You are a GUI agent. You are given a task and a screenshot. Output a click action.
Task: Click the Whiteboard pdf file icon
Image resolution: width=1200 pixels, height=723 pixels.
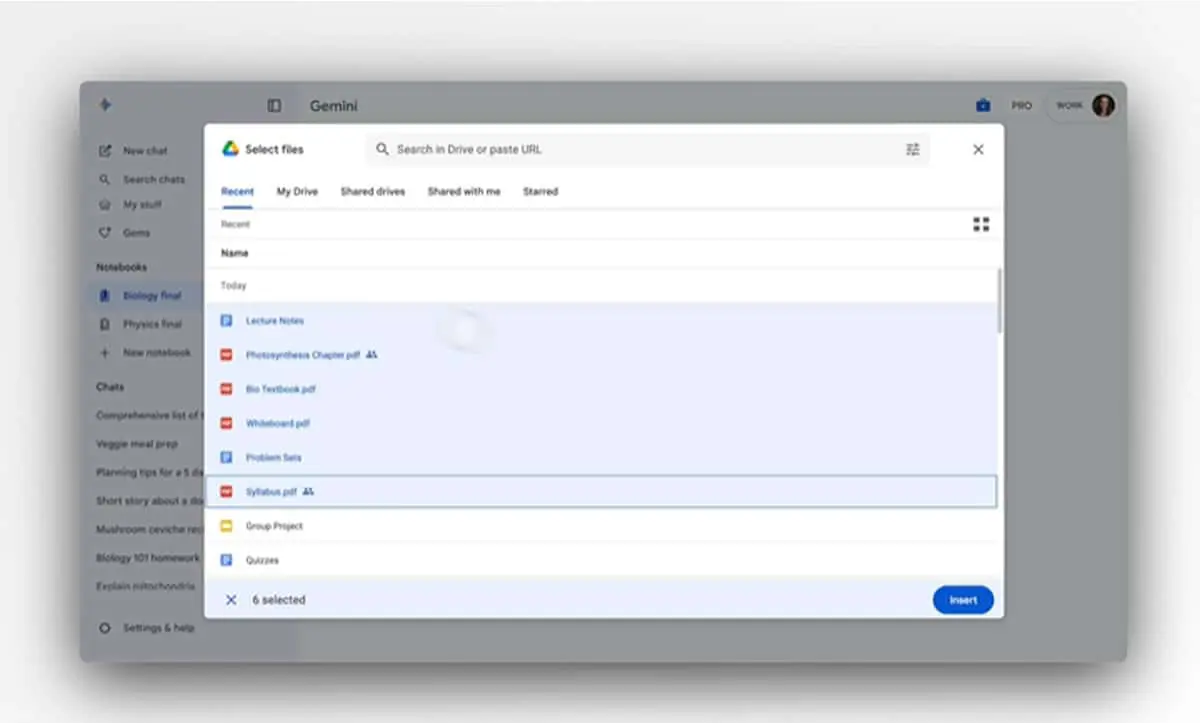(x=226, y=423)
